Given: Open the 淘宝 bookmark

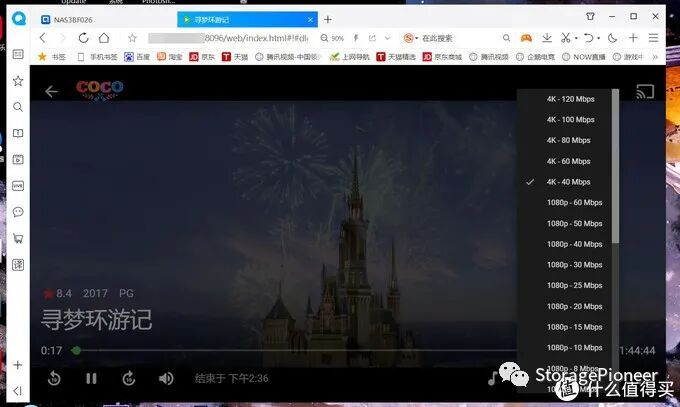Looking at the screenshot, I should (x=170, y=57).
